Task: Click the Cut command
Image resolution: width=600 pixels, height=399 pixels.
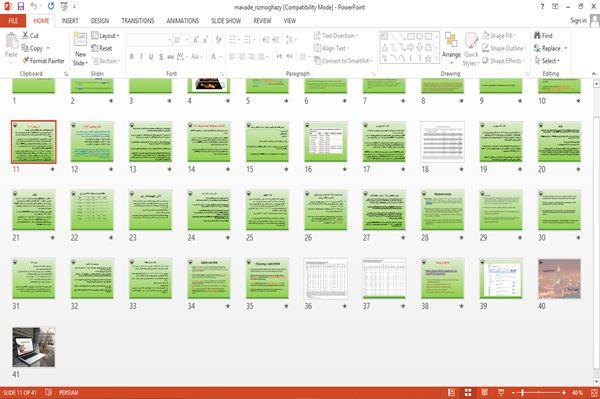Action: pyautogui.click(x=30, y=36)
